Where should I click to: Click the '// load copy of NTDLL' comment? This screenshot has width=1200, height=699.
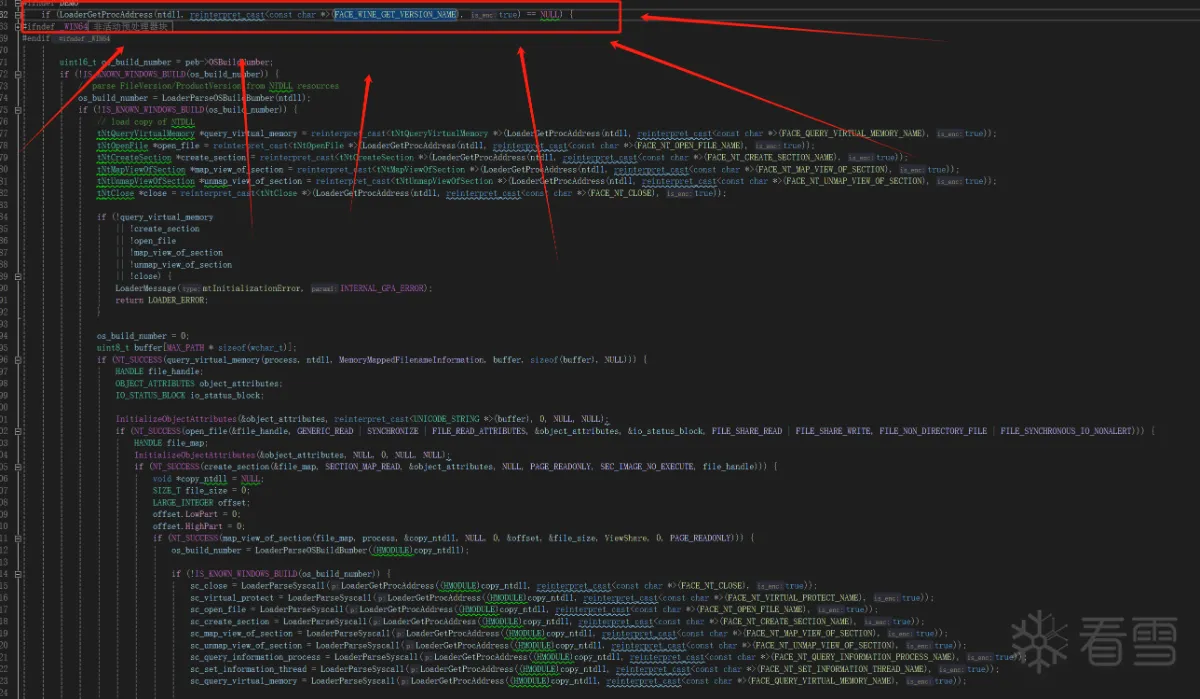coord(146,122)
